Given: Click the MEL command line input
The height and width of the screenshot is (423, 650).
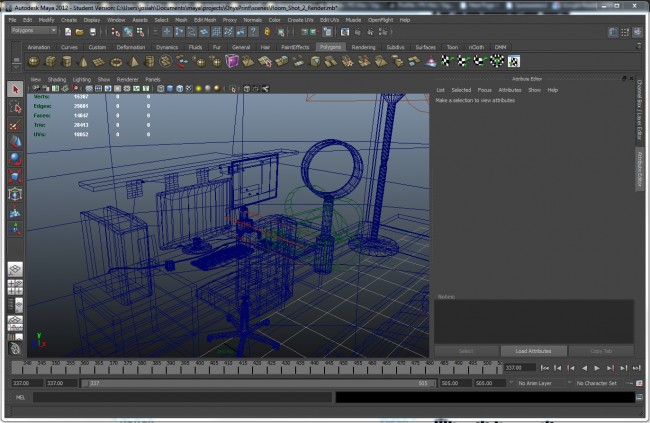Looking at the screenshot, I should [x=182, y=397].
